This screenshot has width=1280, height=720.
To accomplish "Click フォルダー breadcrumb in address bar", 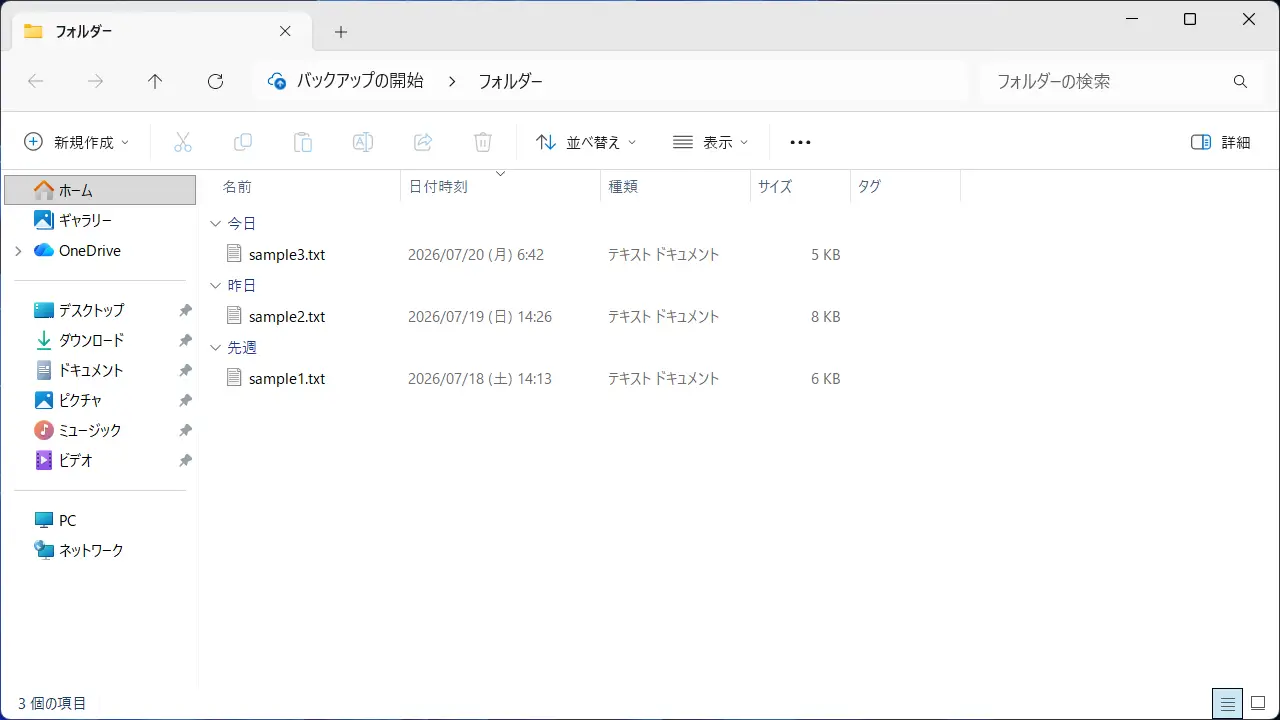I will (x=510, y=81).
